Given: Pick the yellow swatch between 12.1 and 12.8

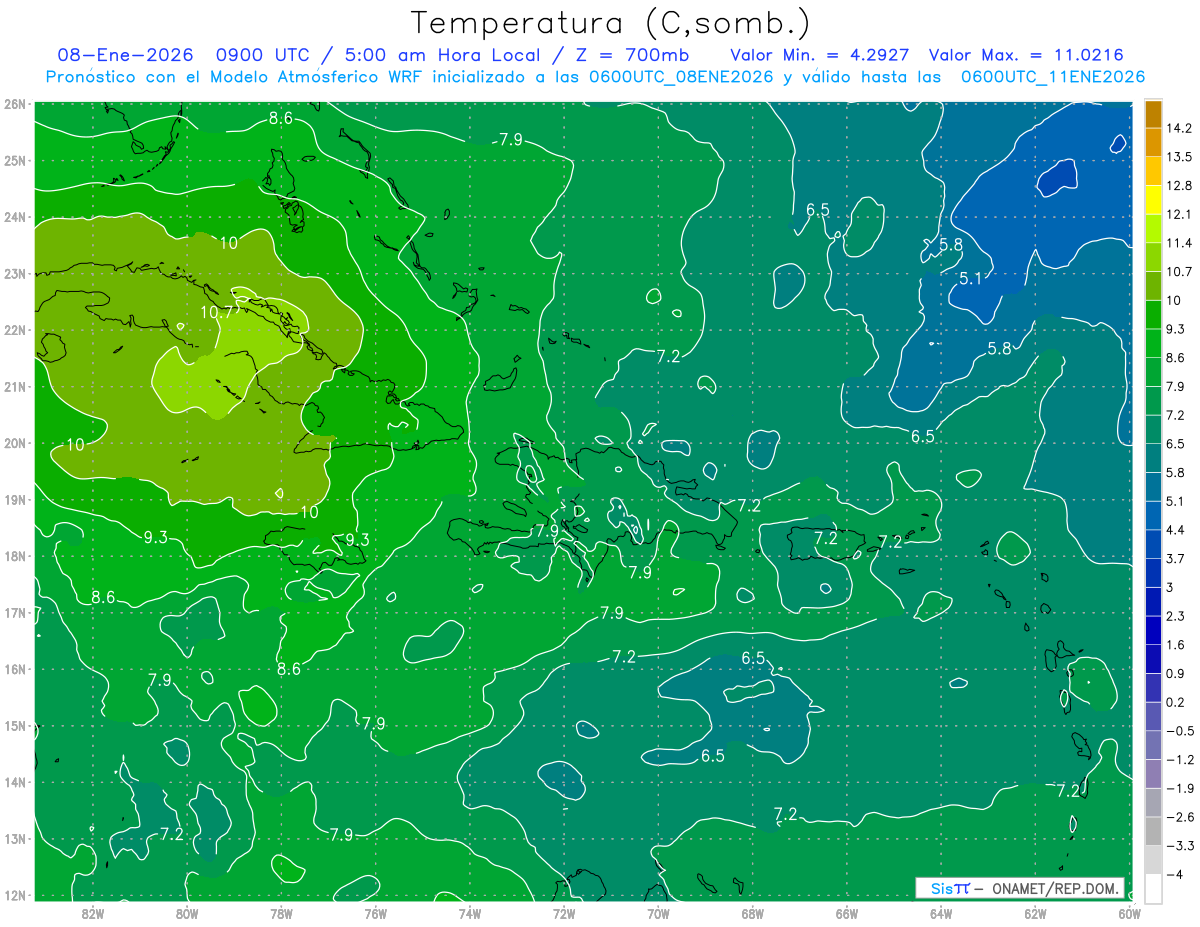Looking at the screenshot, I should (x=1153, y=199).
